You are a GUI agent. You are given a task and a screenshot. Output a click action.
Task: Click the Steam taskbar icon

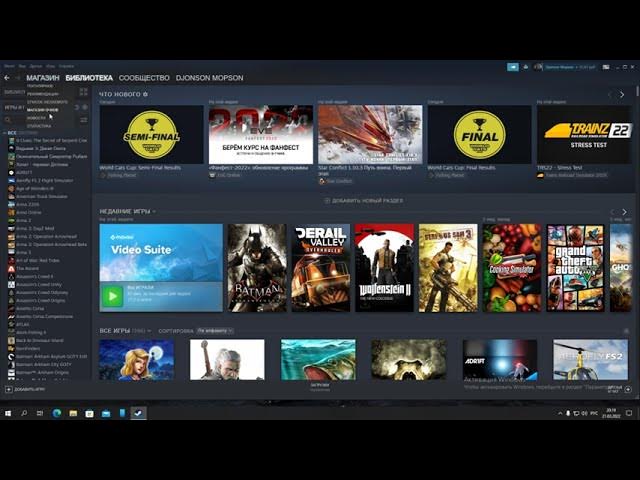pos(138,413)
